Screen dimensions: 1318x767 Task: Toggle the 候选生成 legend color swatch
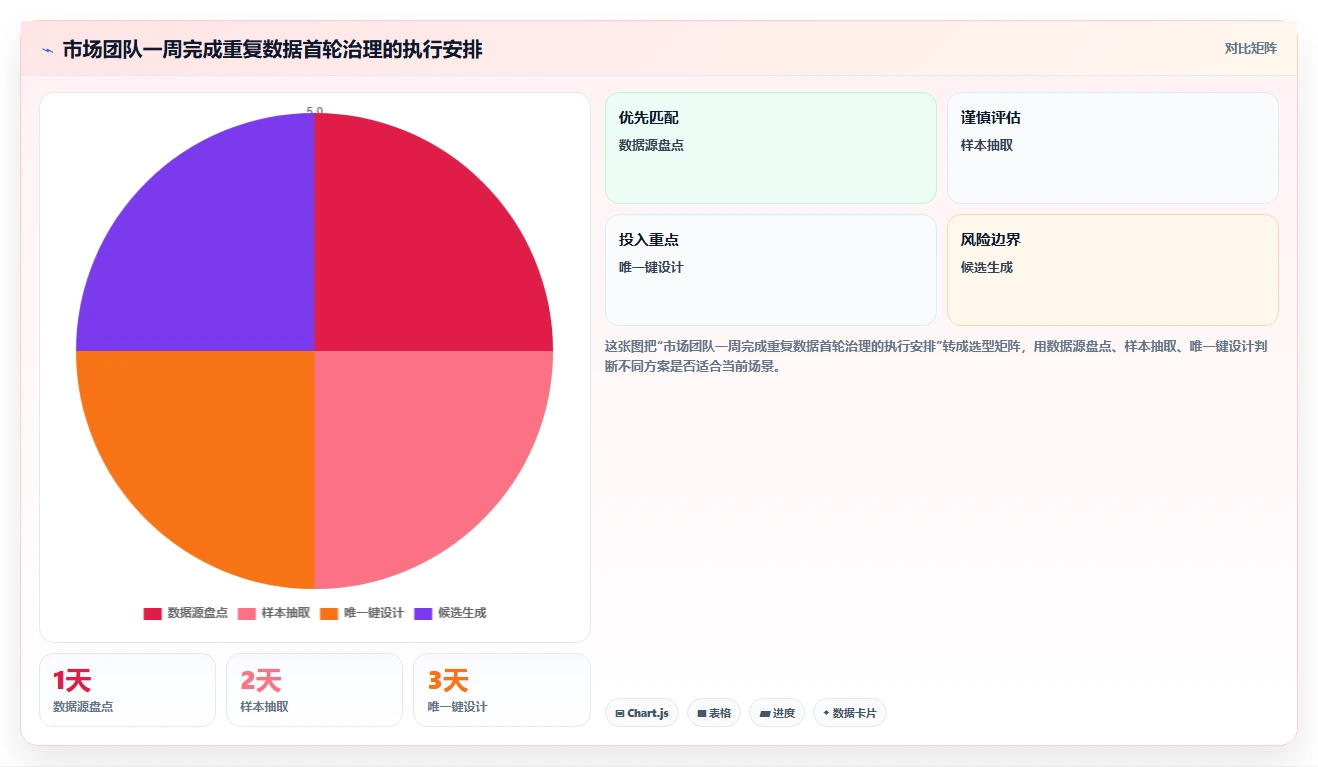pos(424,613)
